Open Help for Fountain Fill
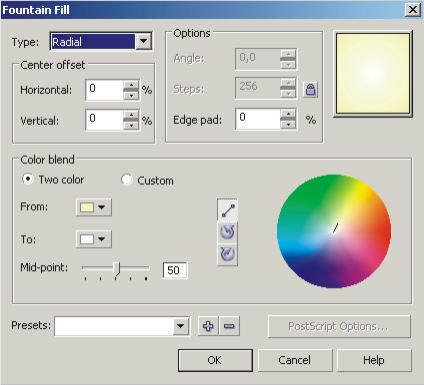 pyautogui.click(x=374, y=360)
